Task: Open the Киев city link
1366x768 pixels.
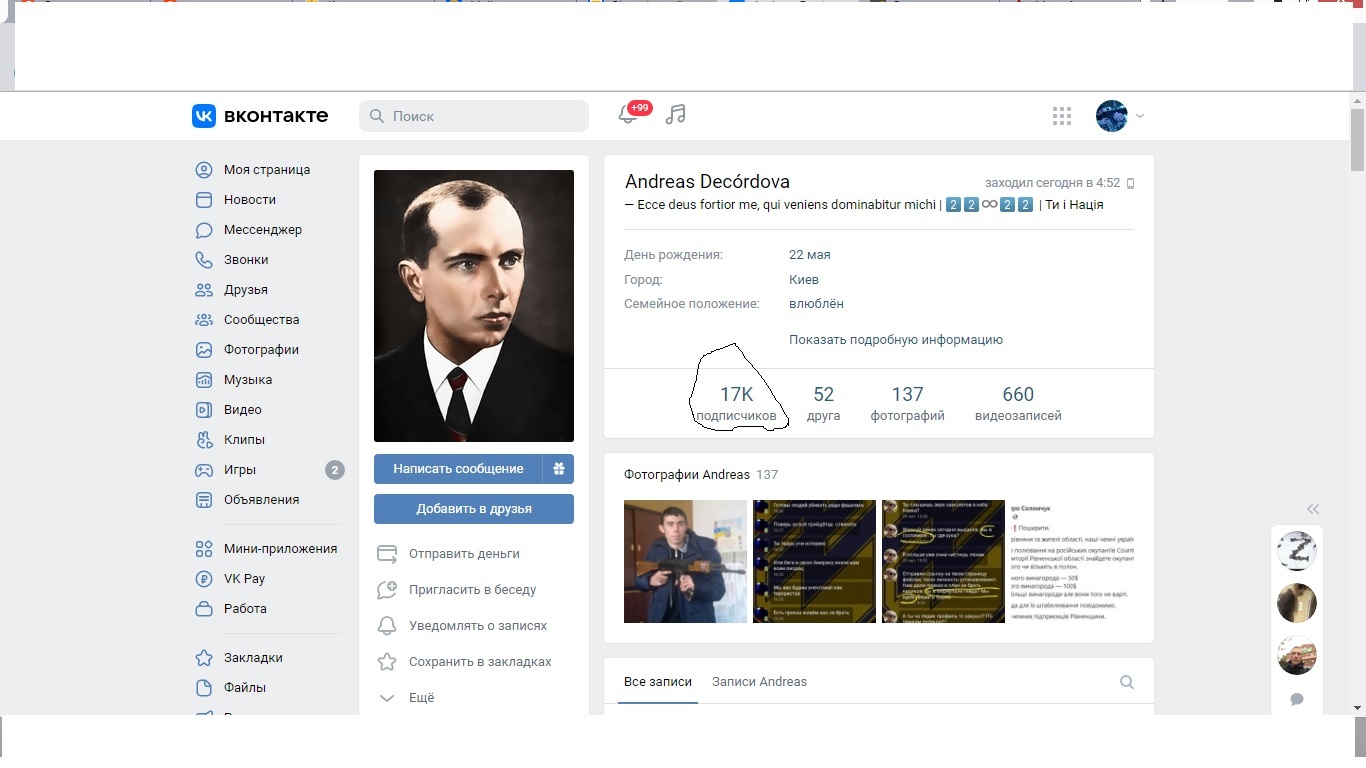Action: [x=804, y=280]
